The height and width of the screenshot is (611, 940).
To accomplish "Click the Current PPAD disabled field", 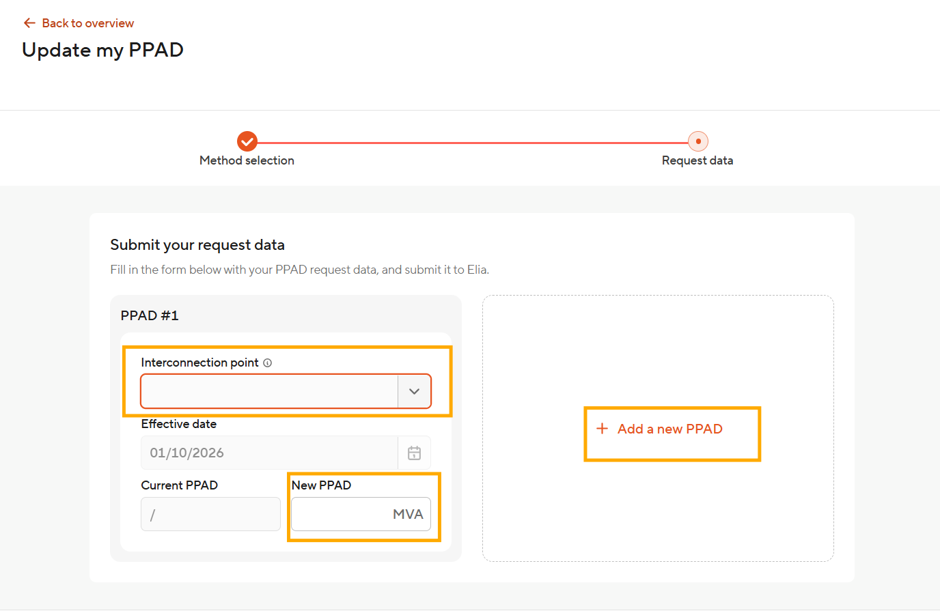I will click(210, 514).
